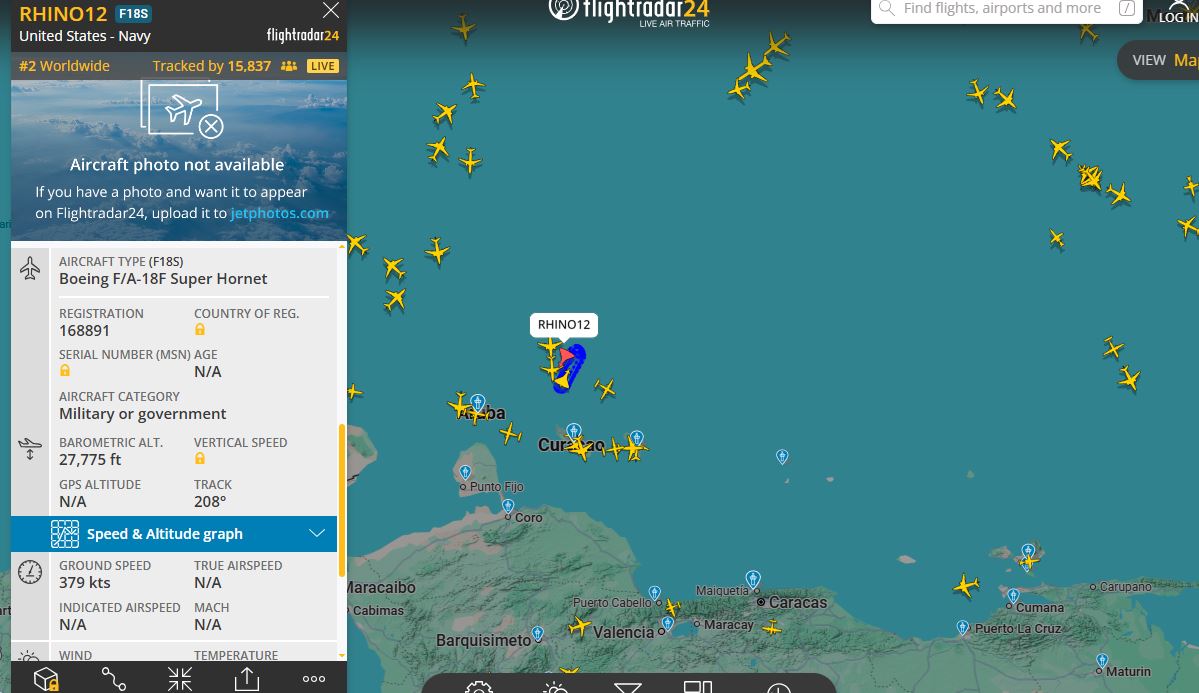1199x693 pixels.
Task: Close the RHINO12 flight panel
Action: point(330,10)
